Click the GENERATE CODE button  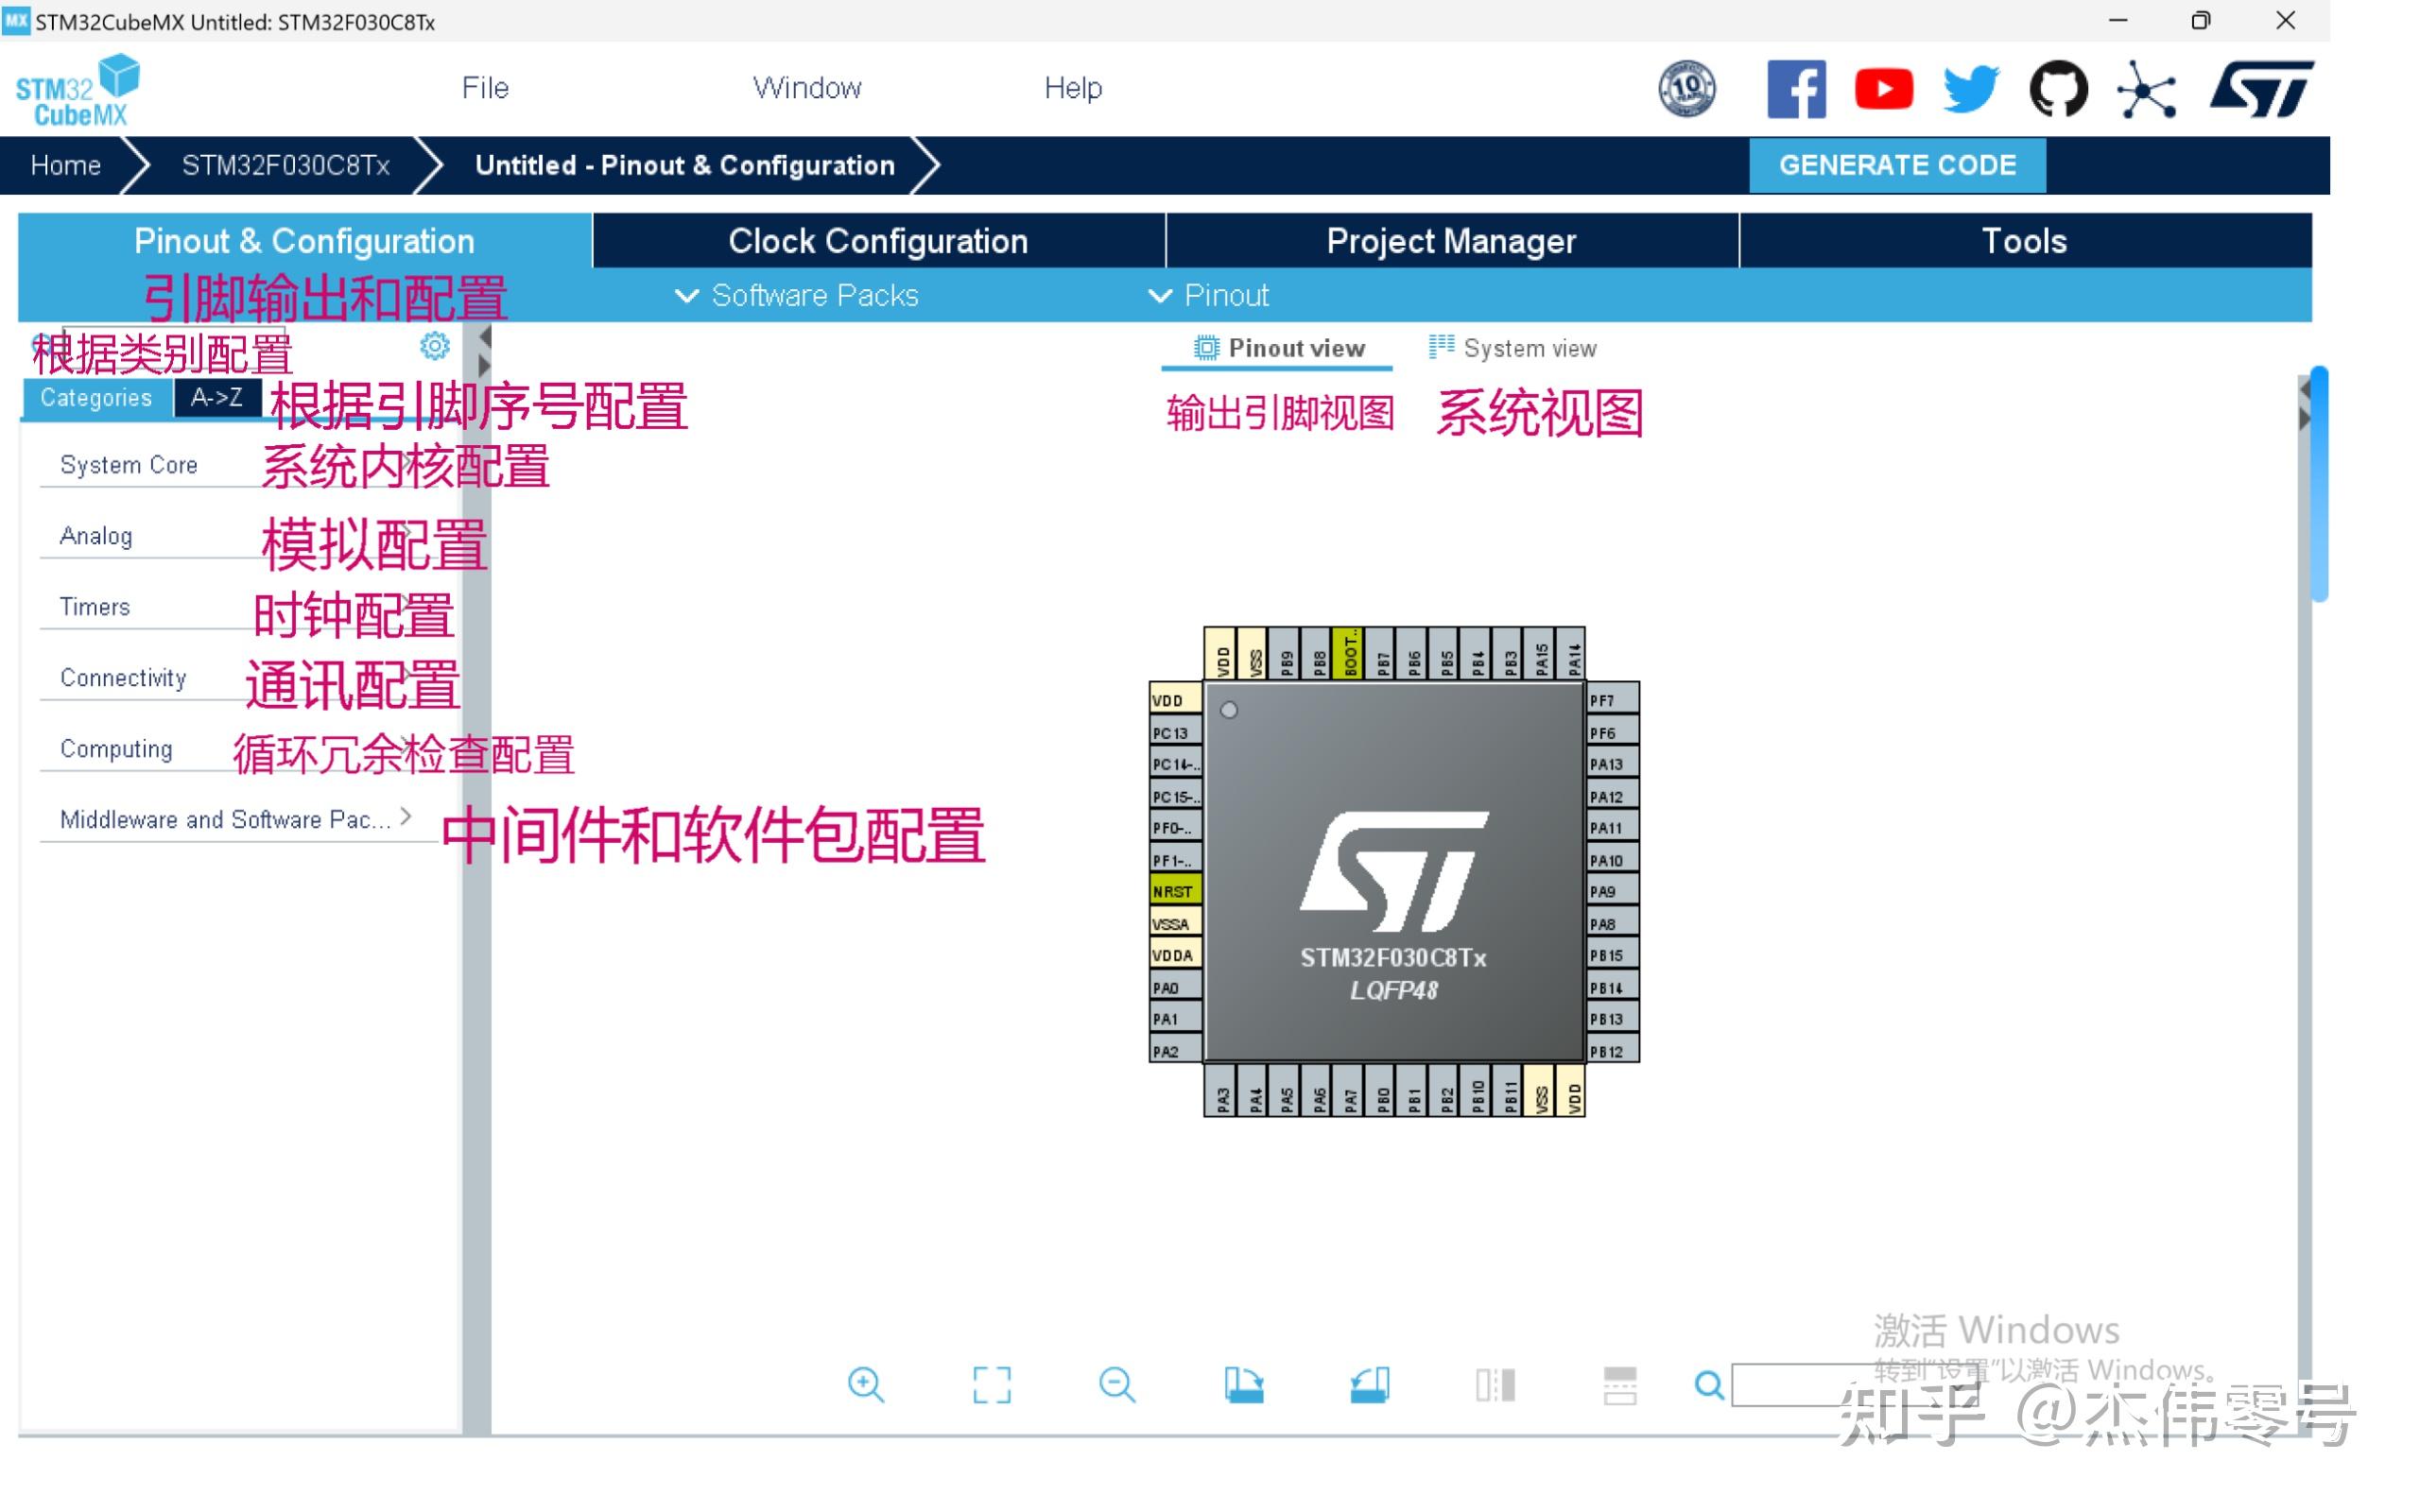[x=1896, y=165]
